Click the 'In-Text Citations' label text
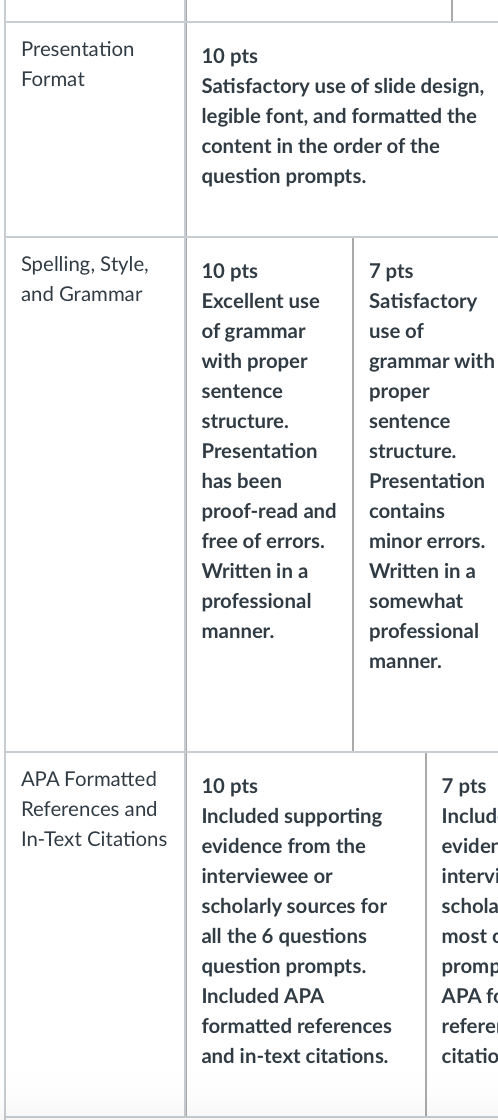This screenshot has height=1120, width=498. [x=94, y=839]
